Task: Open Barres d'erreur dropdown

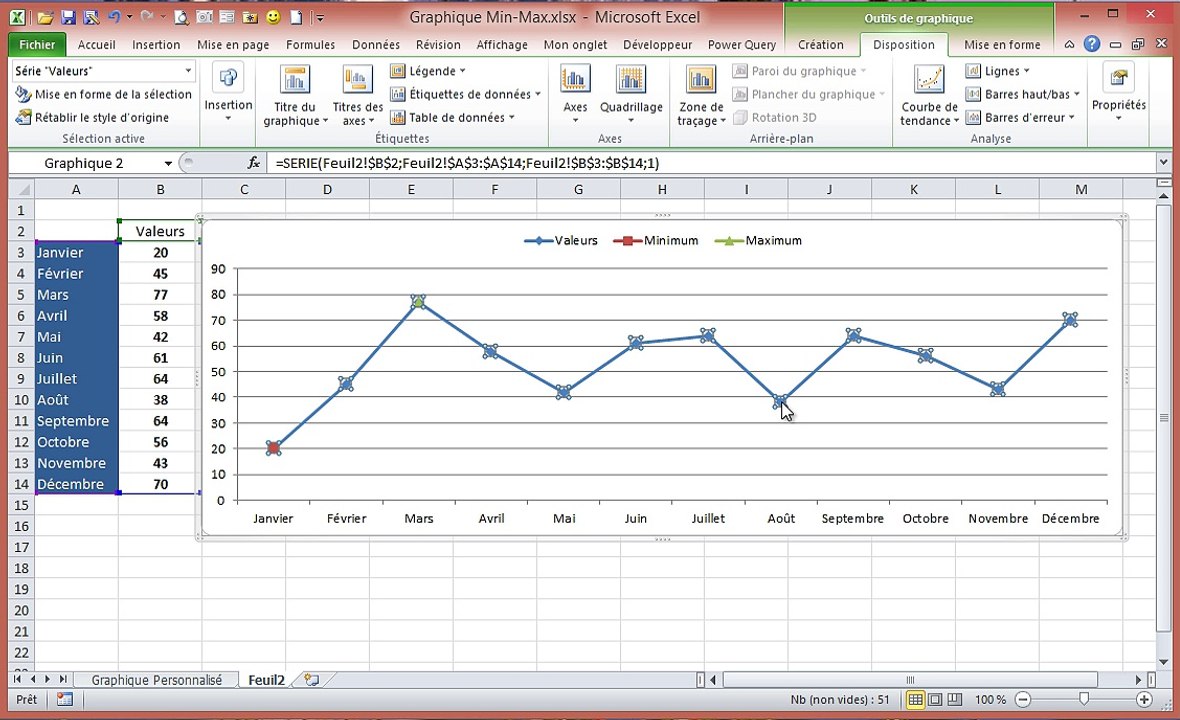Action: [x=1020, y=117]
